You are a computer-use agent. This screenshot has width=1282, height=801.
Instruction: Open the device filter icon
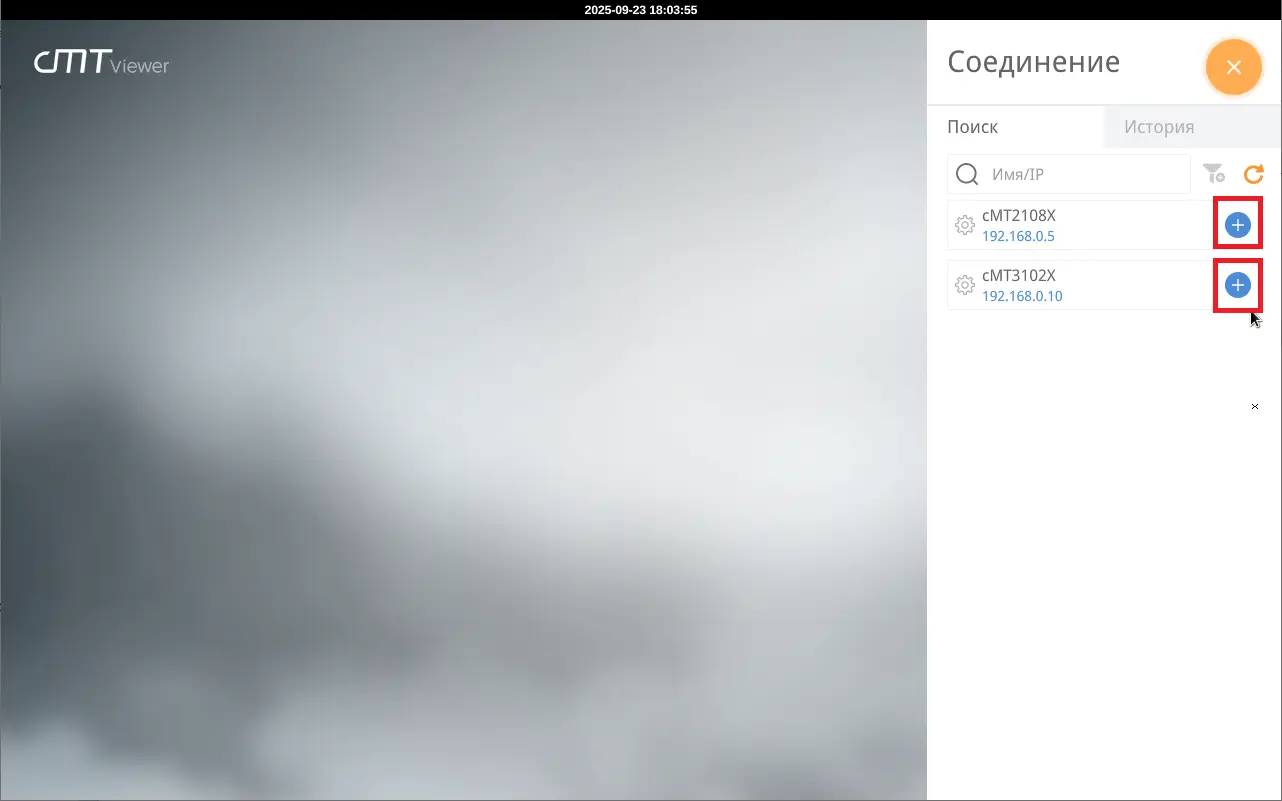click(1213, 174)
